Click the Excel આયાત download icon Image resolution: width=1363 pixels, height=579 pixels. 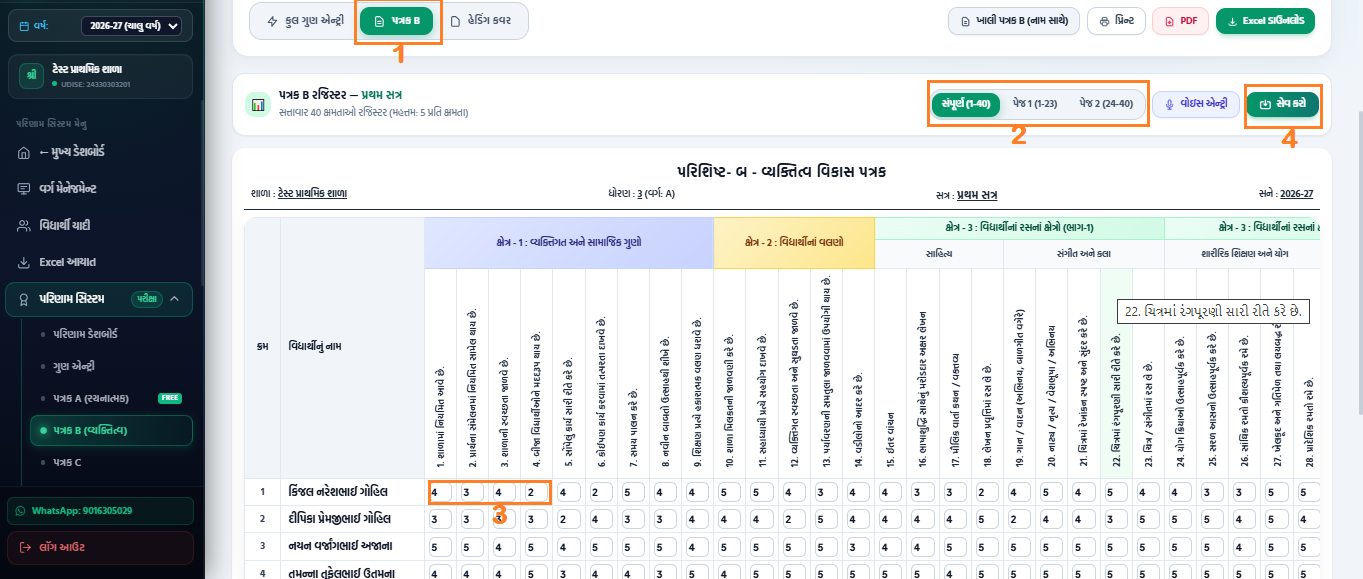[24, 262]
